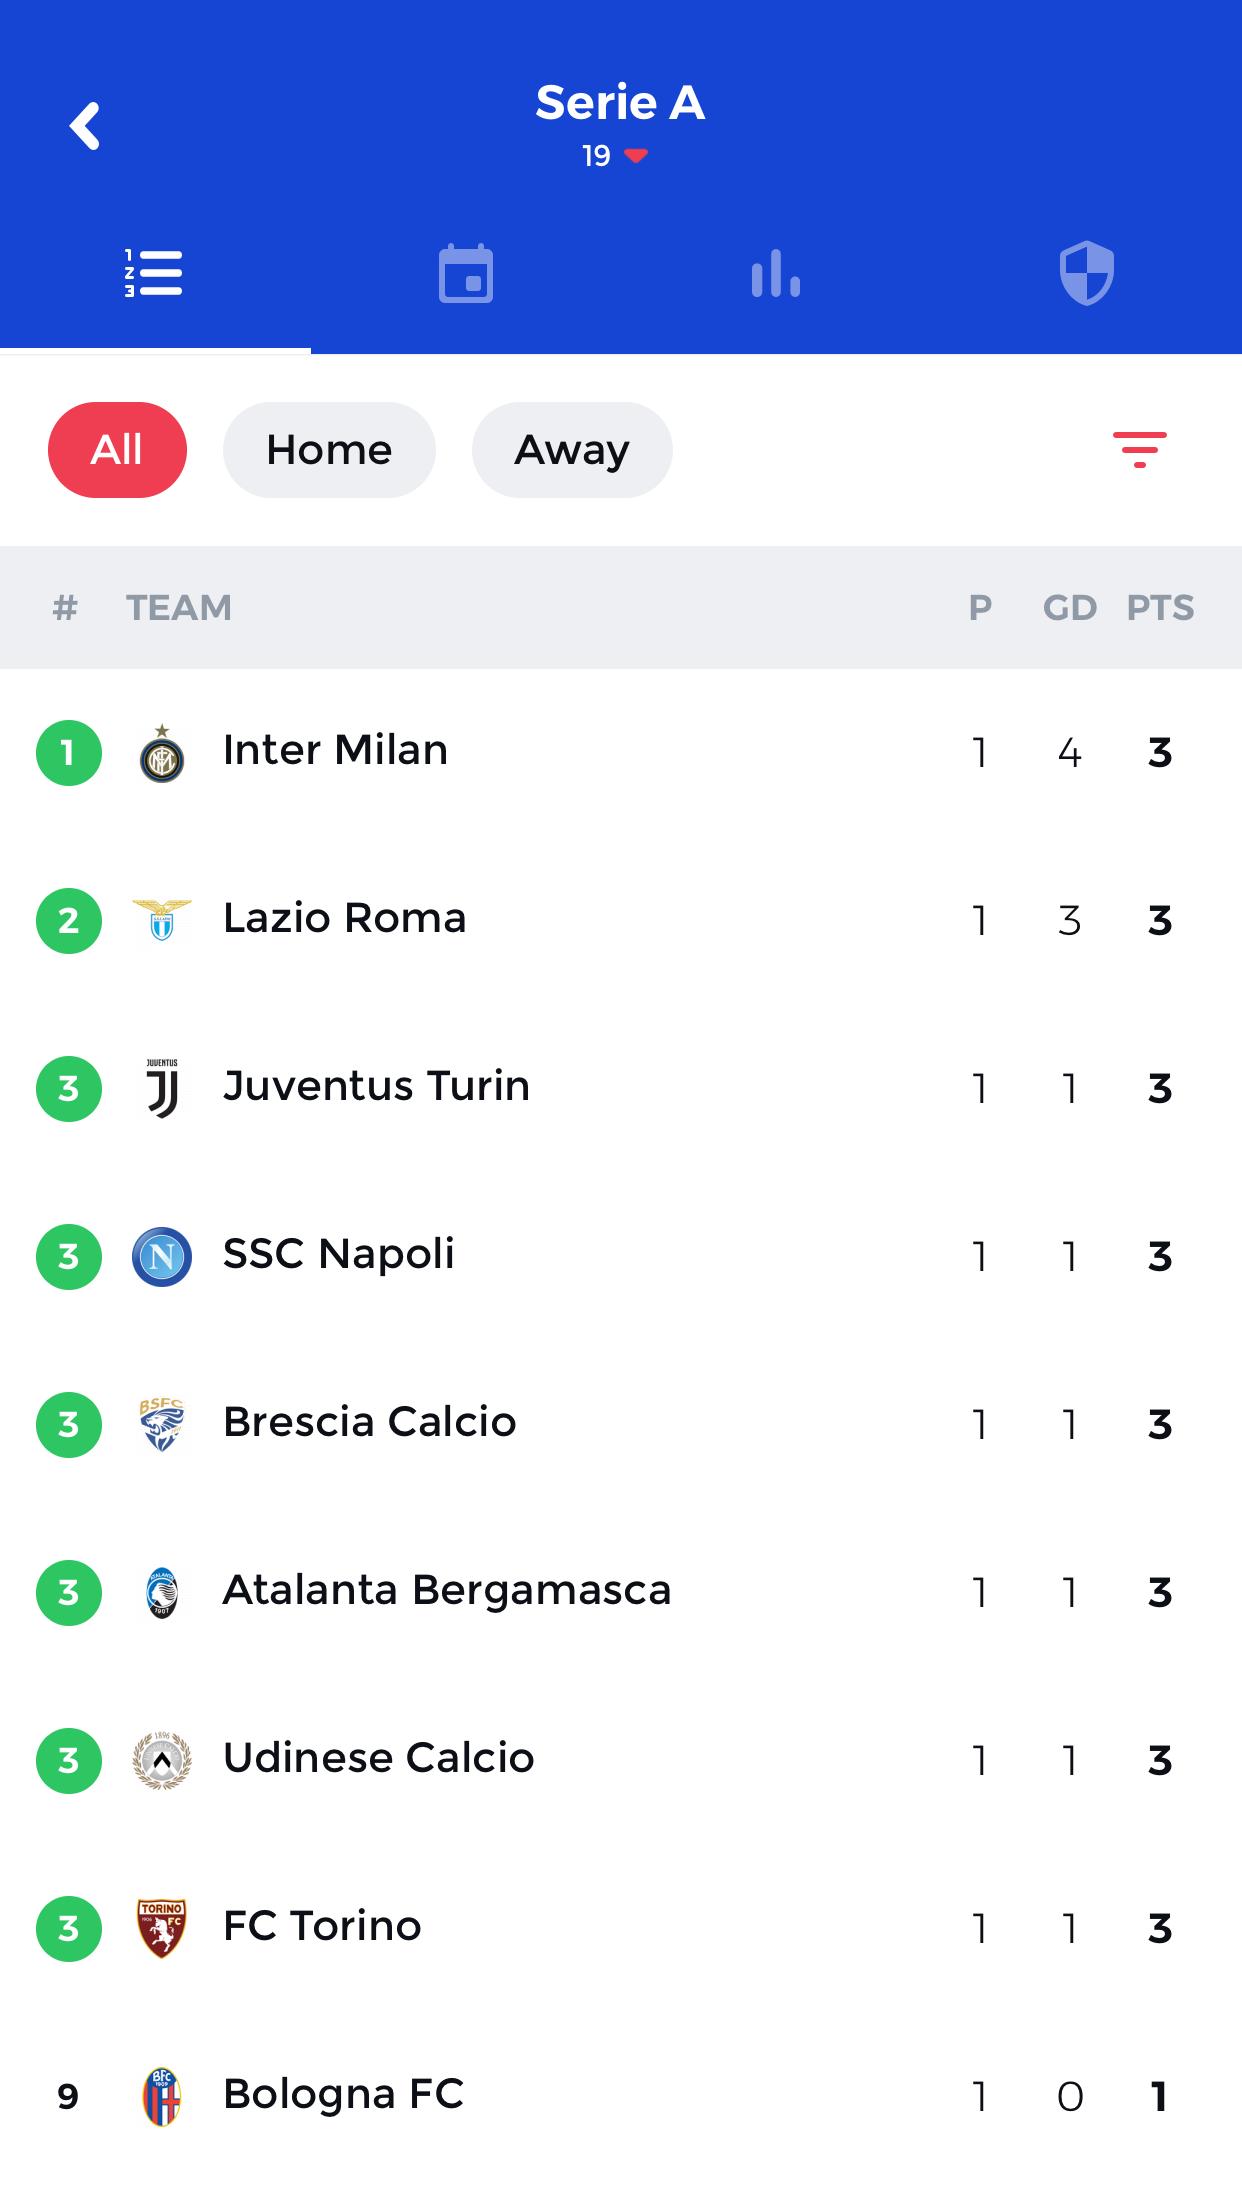Select the Home standings filter
Viewport: 1242px width, 2208px height.
click(329, 450)
